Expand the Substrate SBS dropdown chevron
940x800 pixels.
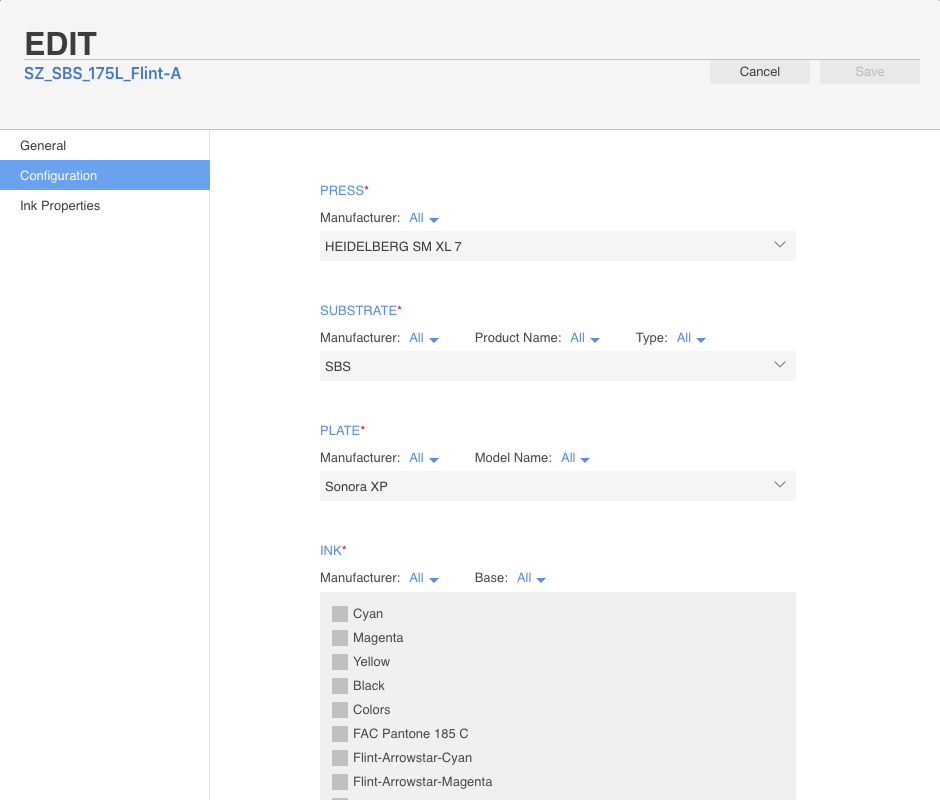pyautogui.click(x=779, y=365)
